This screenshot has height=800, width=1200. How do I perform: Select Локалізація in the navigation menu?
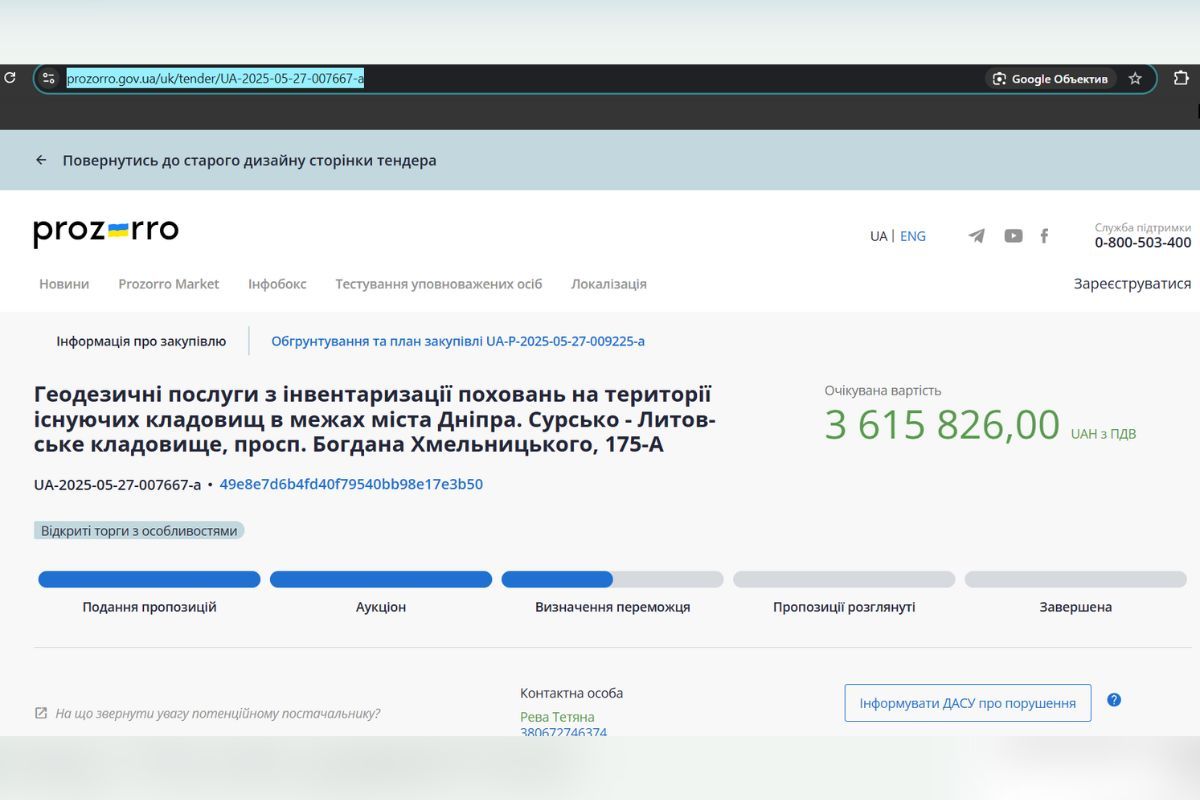(608, 284)
